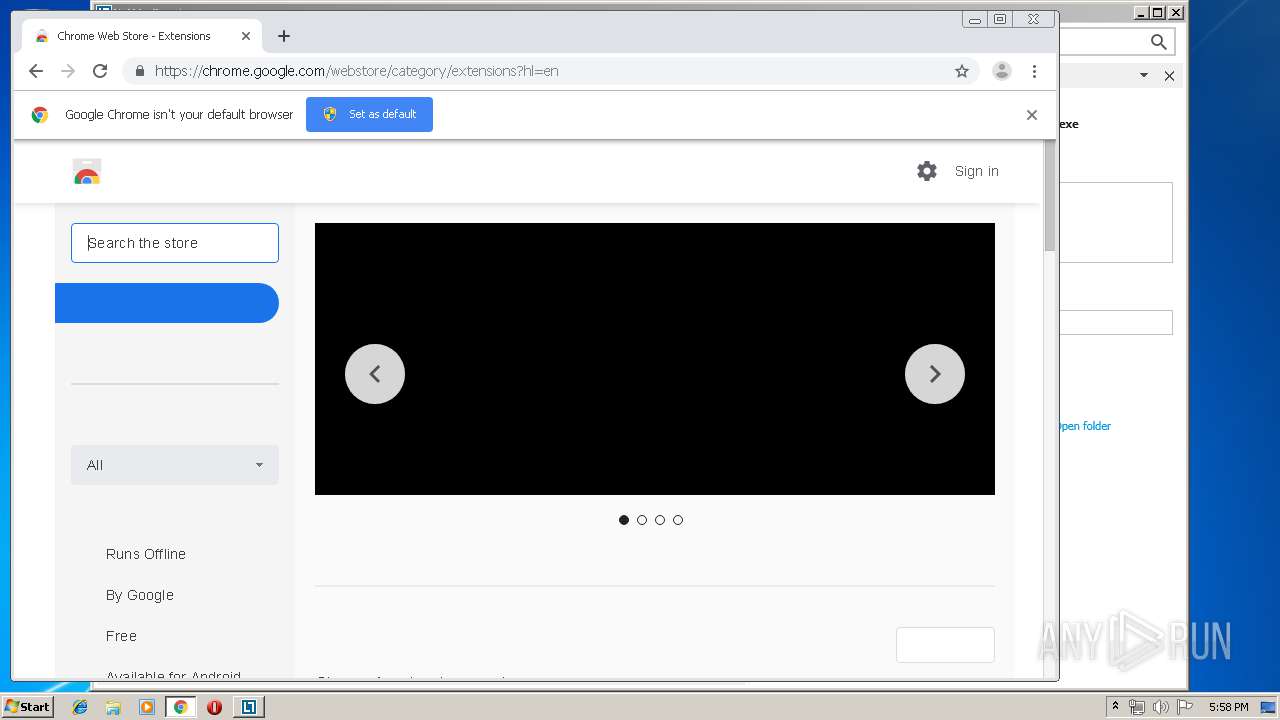Open the volume tray icon

tap(1161, 707)
